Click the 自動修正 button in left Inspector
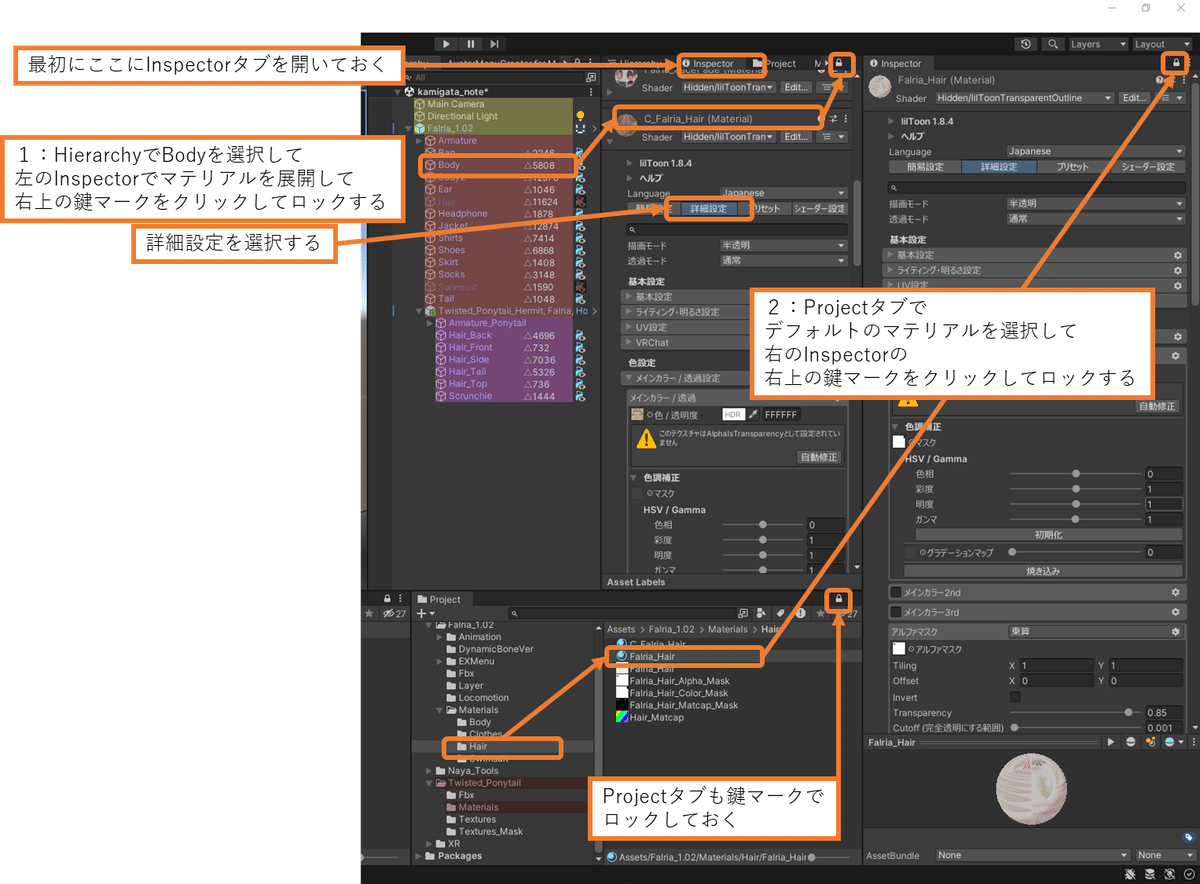Viewport: 1200px width, 884px height. pyautogui.click(x=819, y=457)
